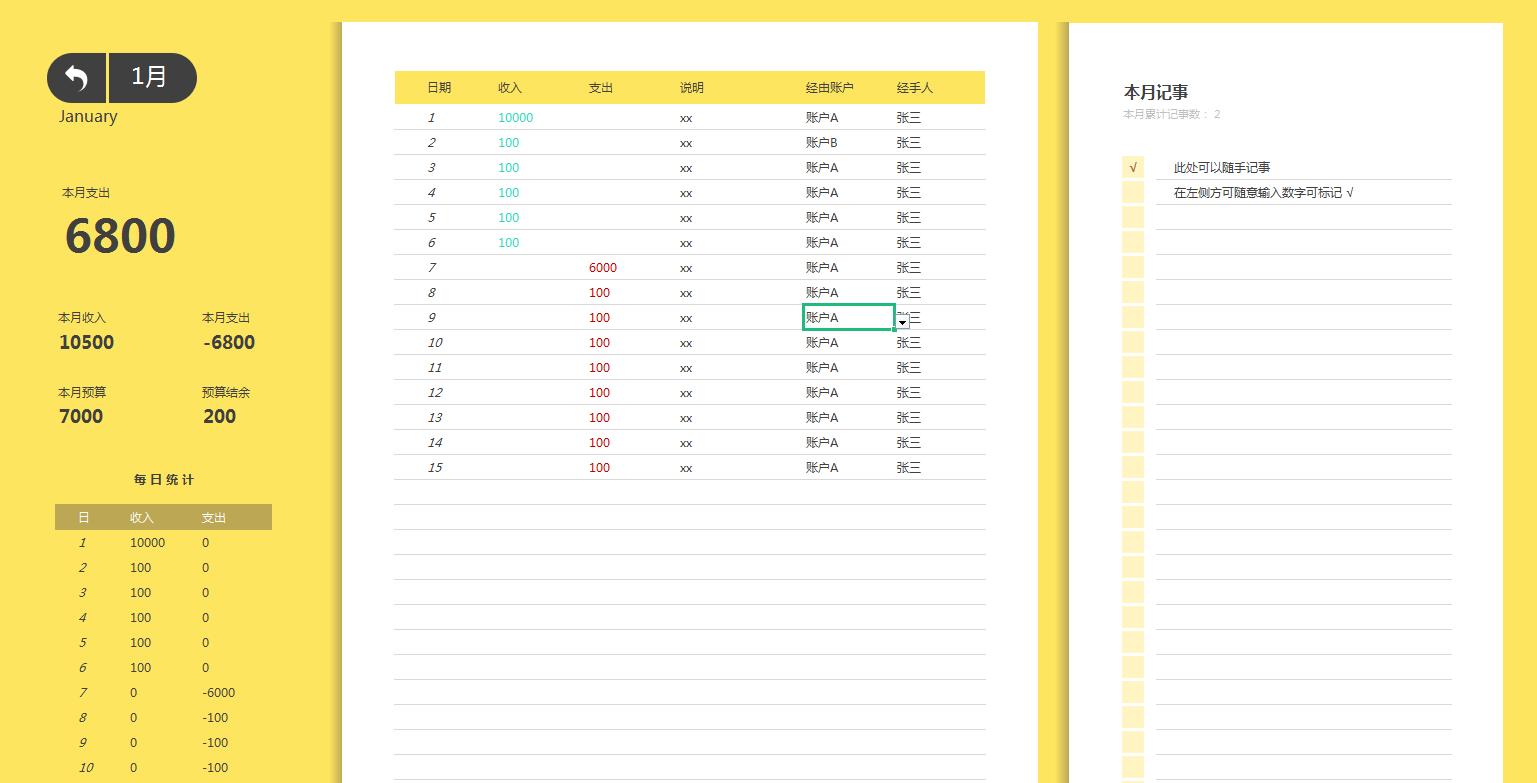Click the 本月预算 label

coord(82,392)
